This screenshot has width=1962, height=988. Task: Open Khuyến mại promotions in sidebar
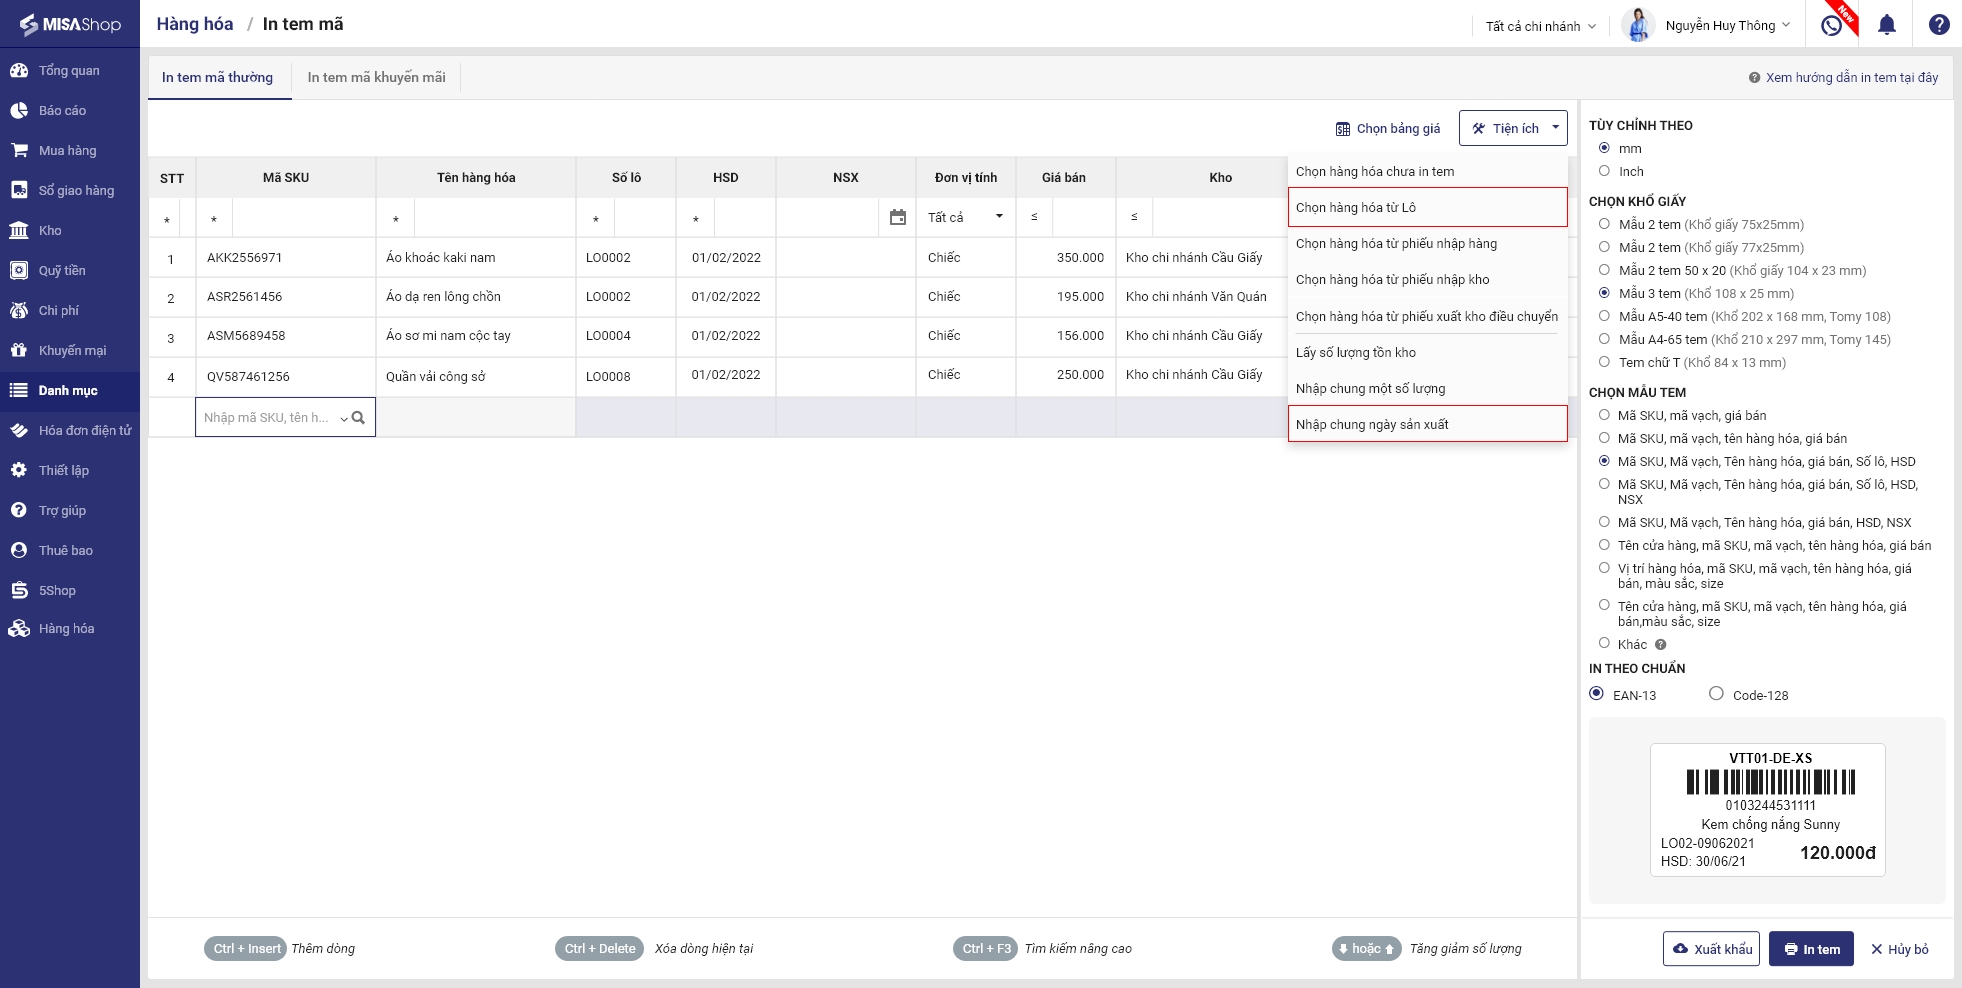72,351
